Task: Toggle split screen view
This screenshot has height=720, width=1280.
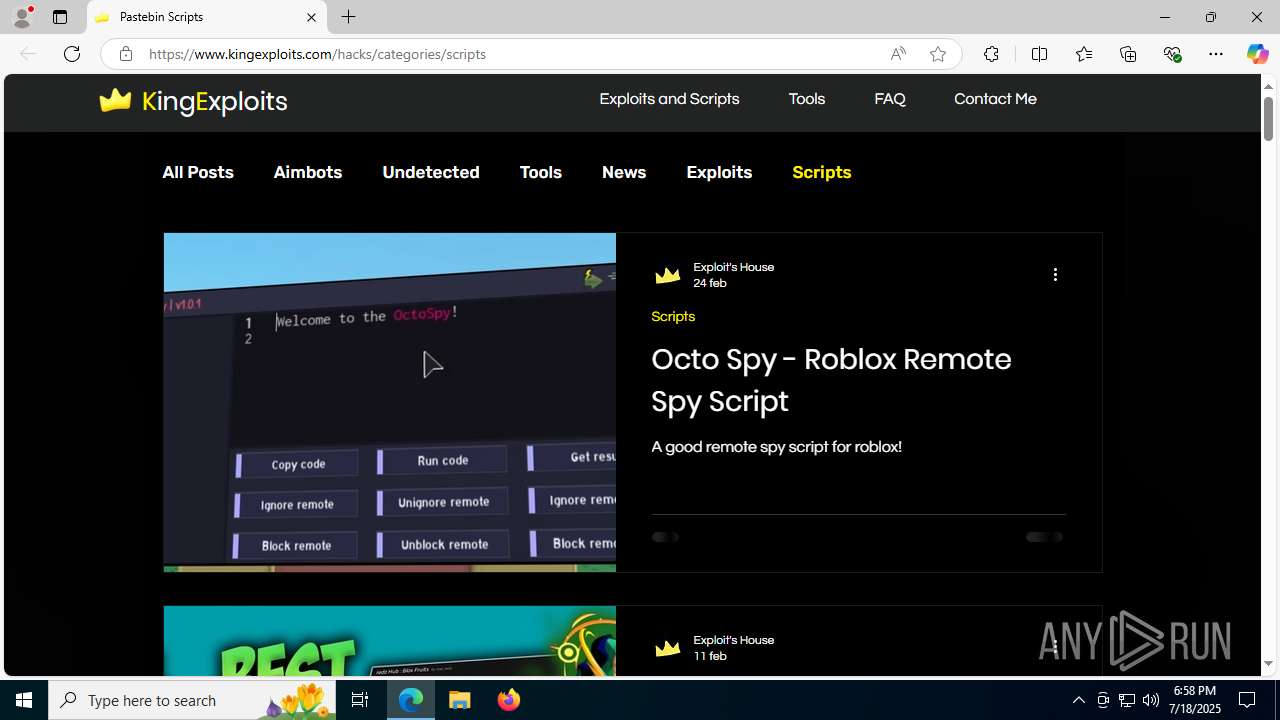Action: click(x=1039, y=54)
